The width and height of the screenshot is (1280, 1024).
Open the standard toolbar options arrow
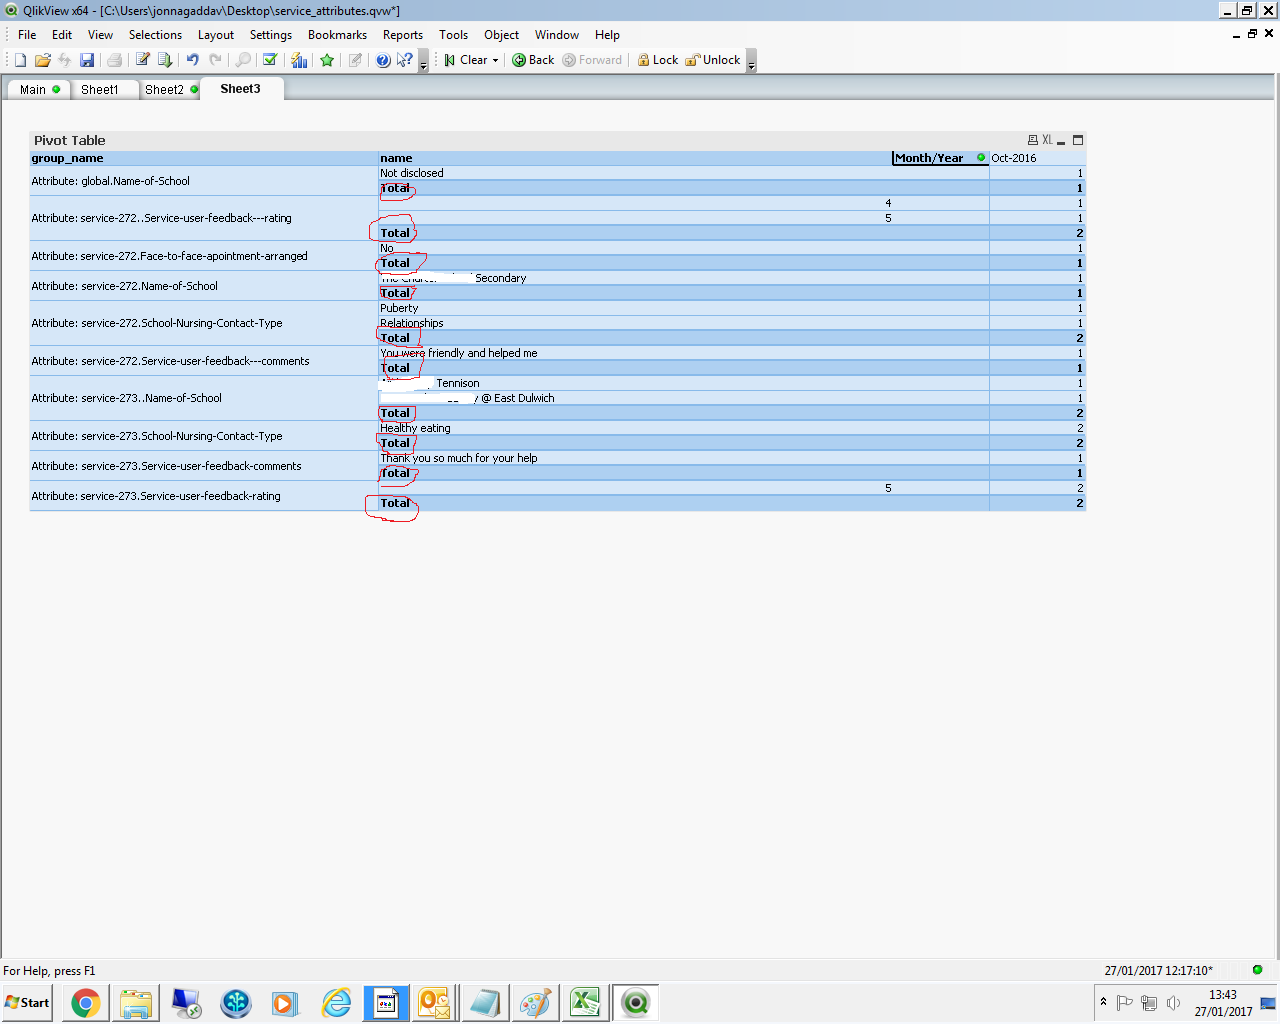click(x=423, y=62)
